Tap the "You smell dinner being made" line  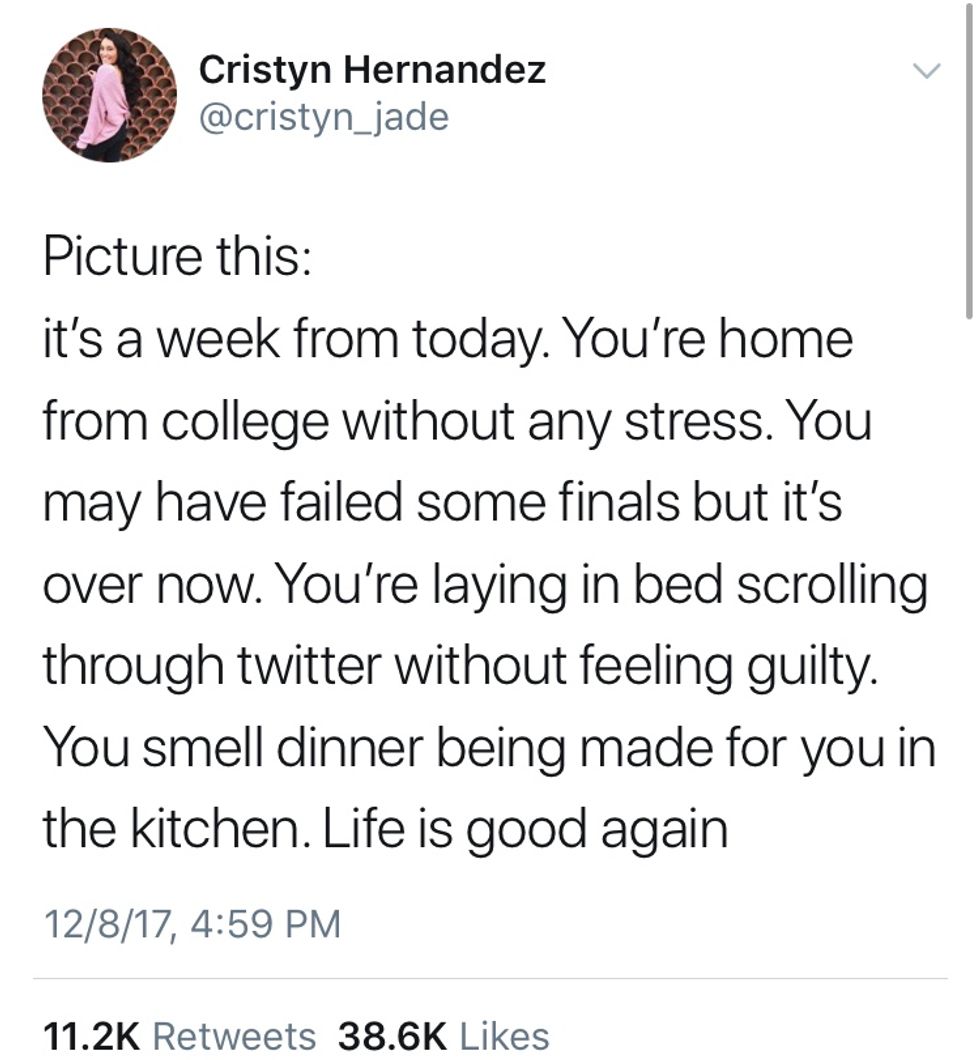489,749
